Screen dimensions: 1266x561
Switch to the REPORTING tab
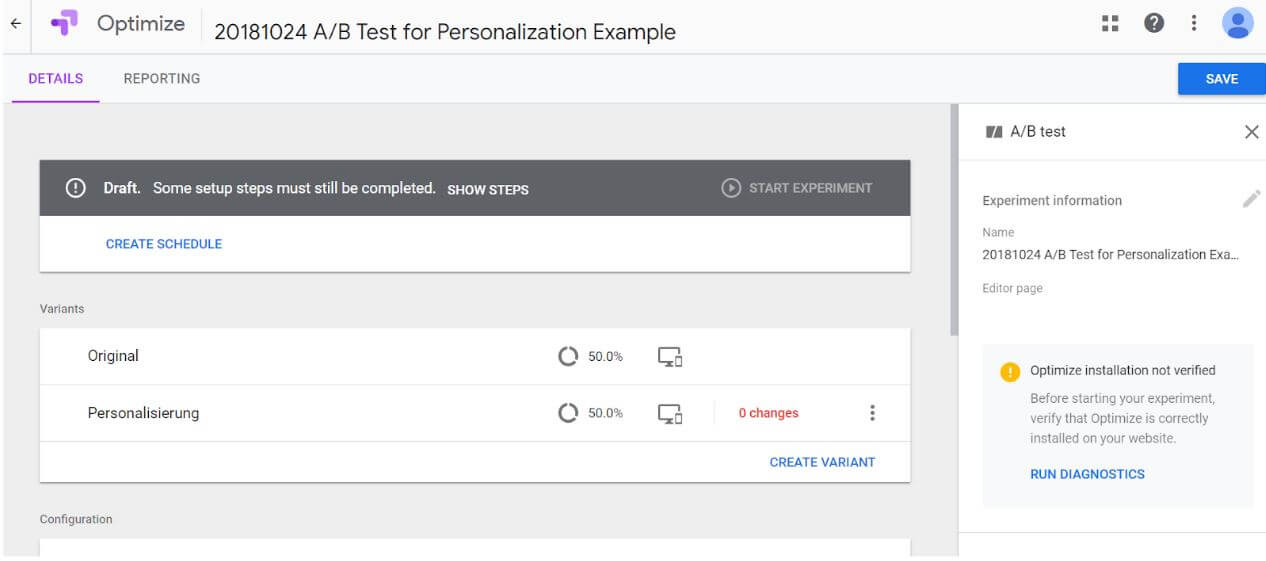coord(162,78)
